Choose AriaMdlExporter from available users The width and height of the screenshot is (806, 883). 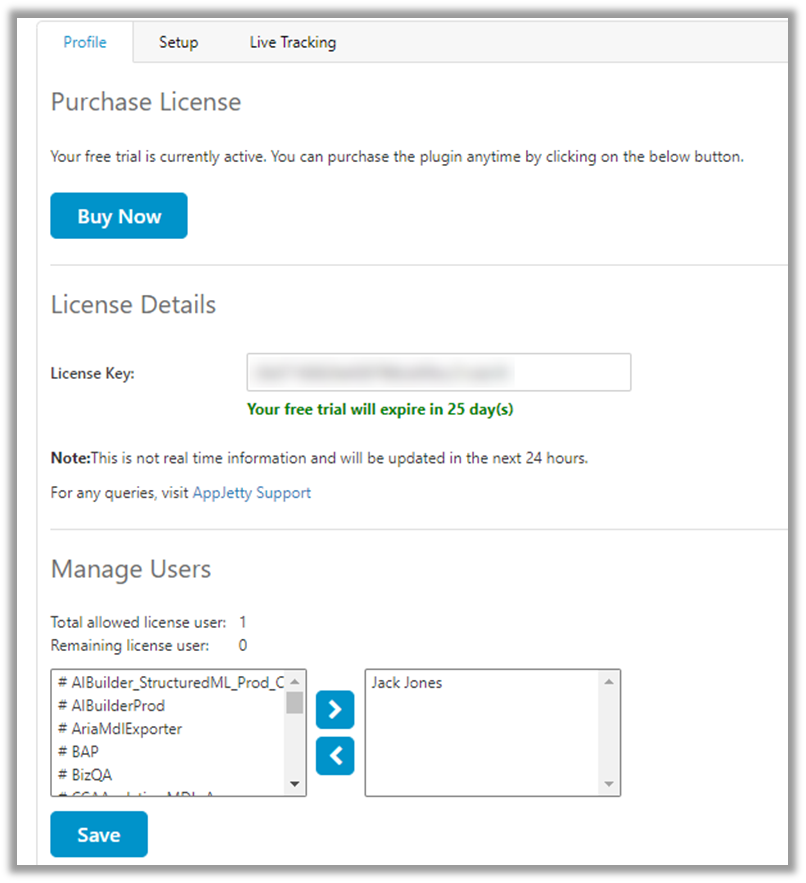click(x=126, y=729)
